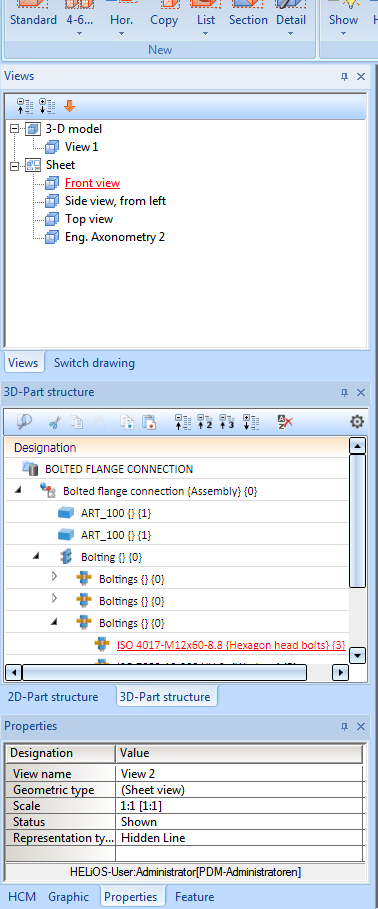Viewport: 378px width, 909px height.
Task: Pin the 3D-Part structure panel
Action: [344, 392]
